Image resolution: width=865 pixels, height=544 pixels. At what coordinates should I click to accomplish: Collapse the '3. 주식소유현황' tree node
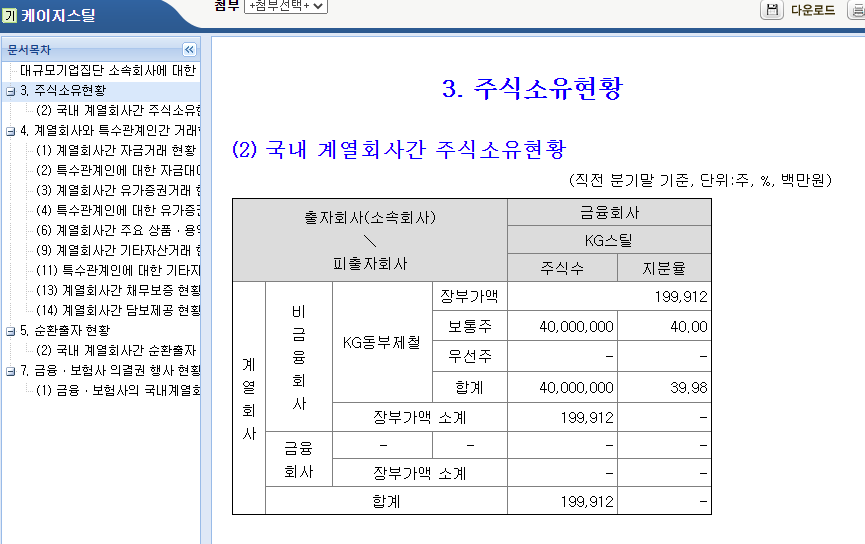pyautogui.click(x=10, y=92)
